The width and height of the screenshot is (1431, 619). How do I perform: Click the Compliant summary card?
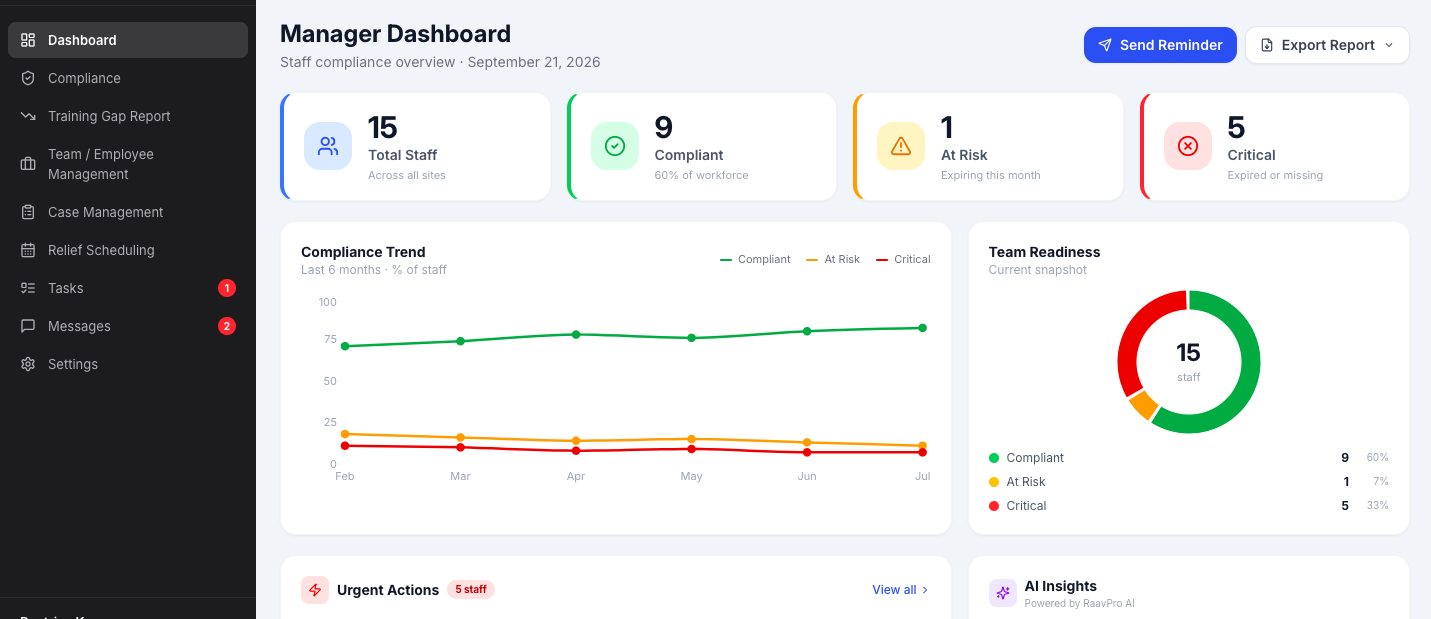[x=702, y=147]
